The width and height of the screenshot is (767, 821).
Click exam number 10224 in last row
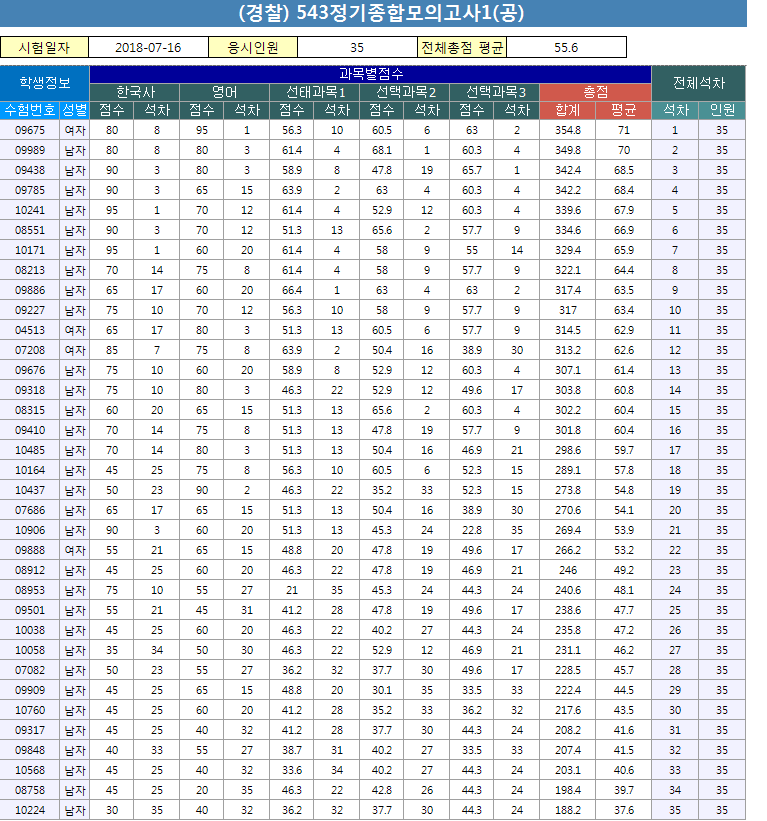[x=30, y=810]
